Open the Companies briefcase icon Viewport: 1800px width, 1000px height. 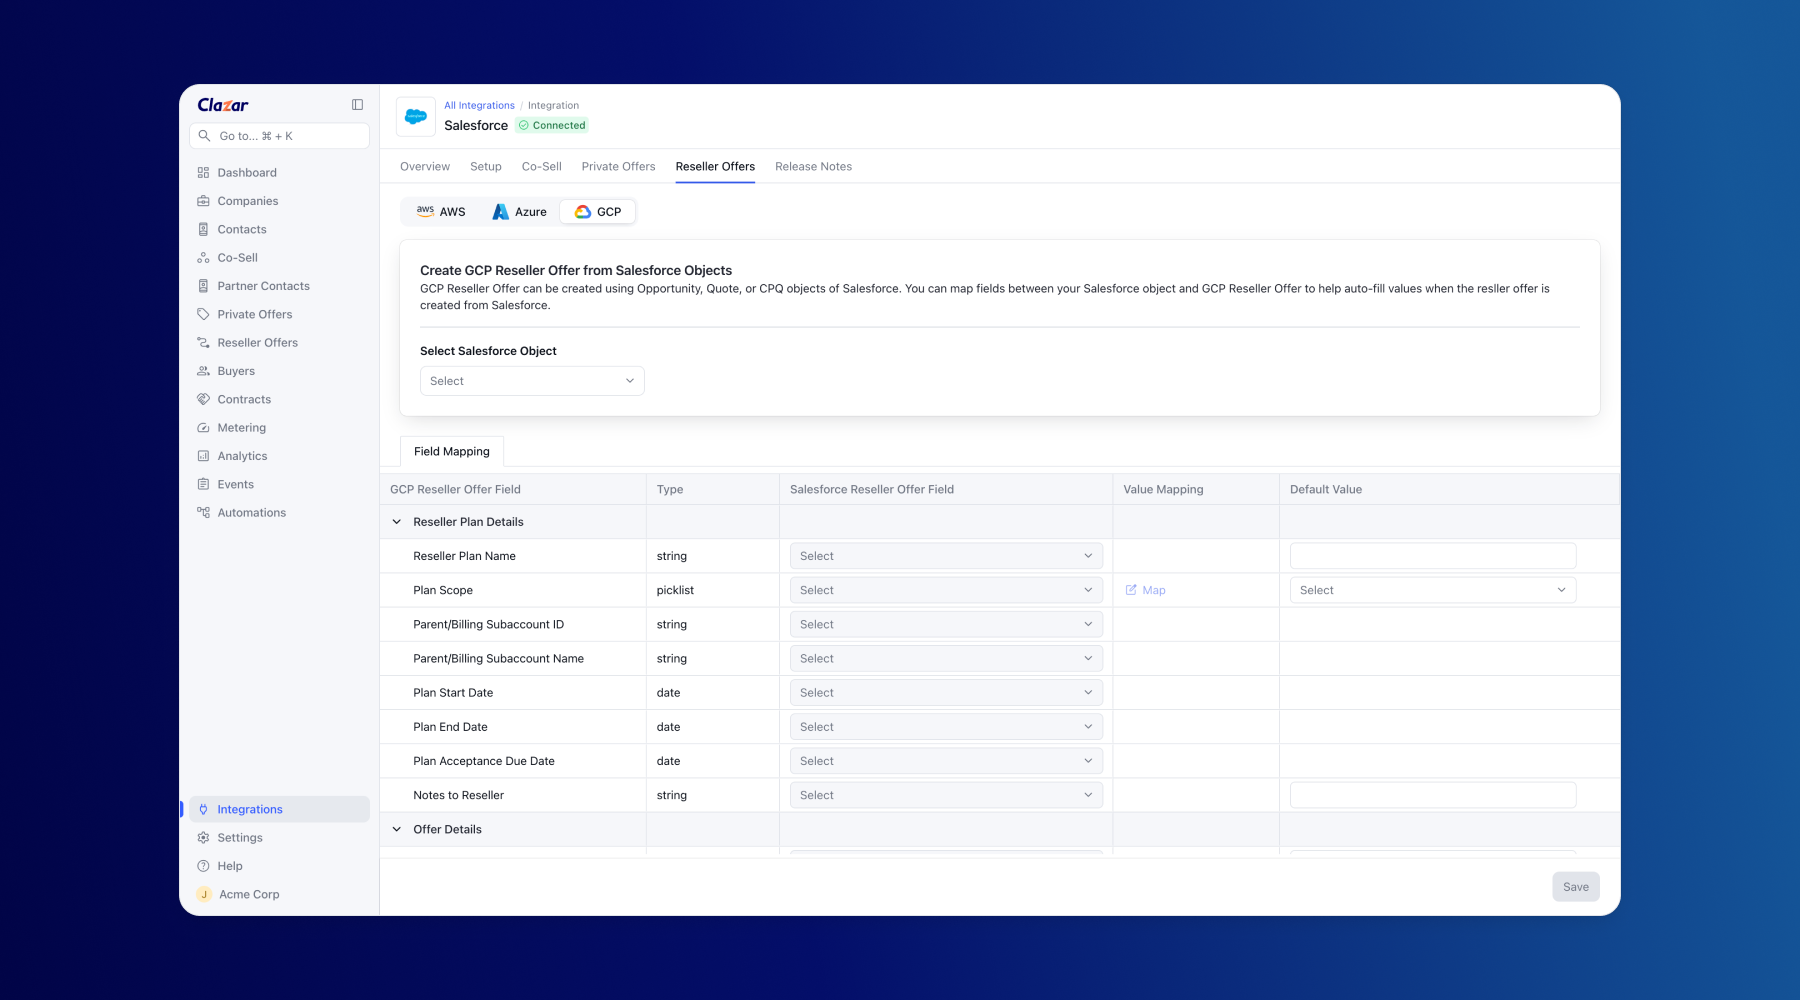click(203, 201)
